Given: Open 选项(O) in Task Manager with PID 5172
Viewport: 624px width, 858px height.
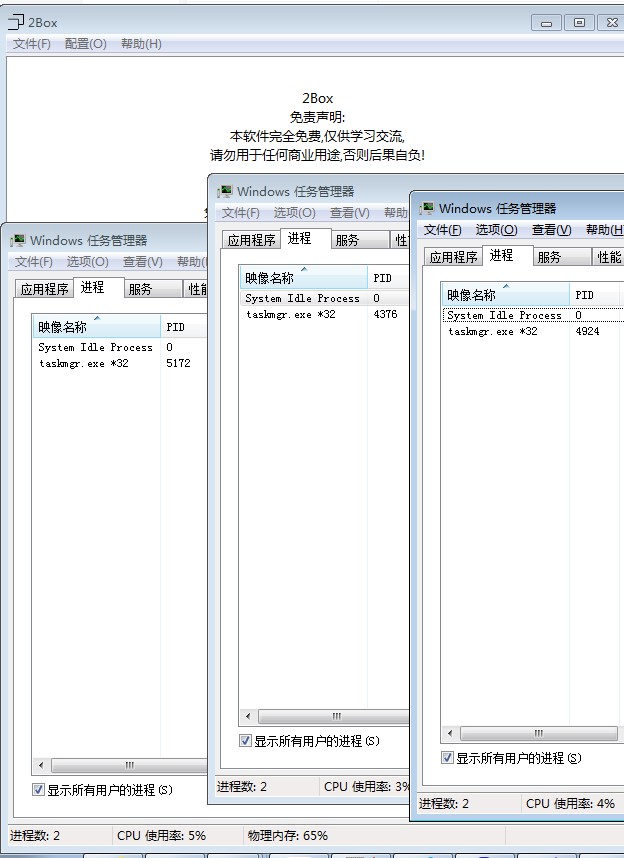Looking at the screenshot, I should (x=88, y=262).
